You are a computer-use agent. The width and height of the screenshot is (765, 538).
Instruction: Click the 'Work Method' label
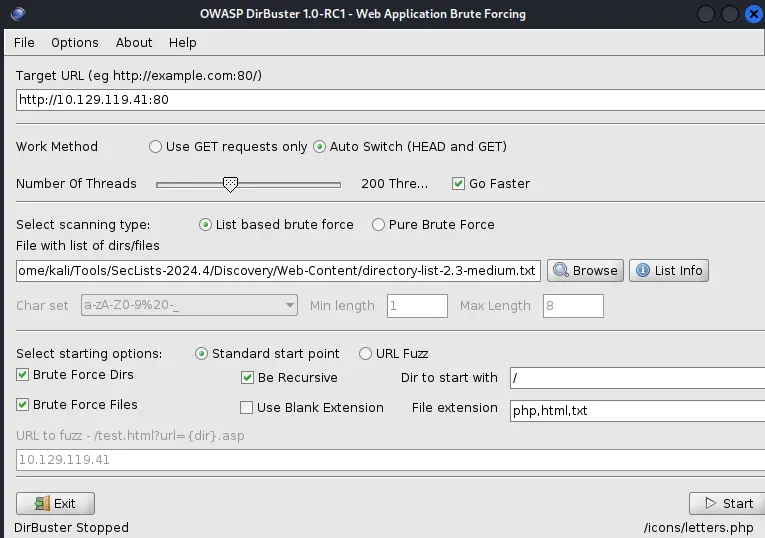tap(57, 146)
